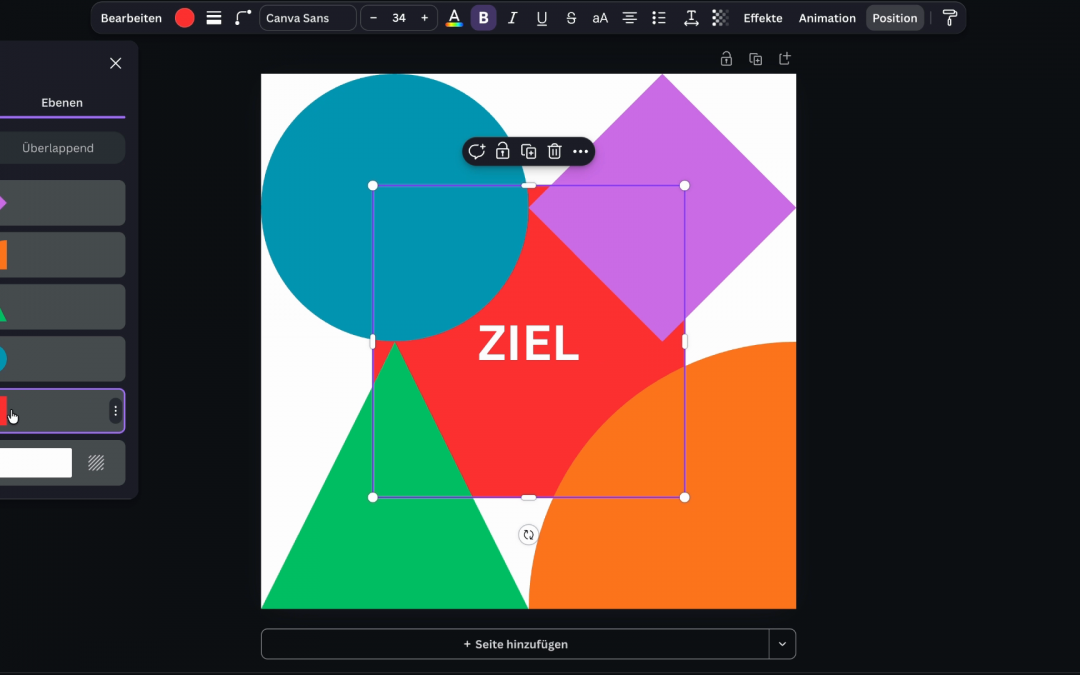The height and width of the screenshot is (675, 1080).
Task: Open three-dot menu on red layer row
Action: click(x=116, y=411)
